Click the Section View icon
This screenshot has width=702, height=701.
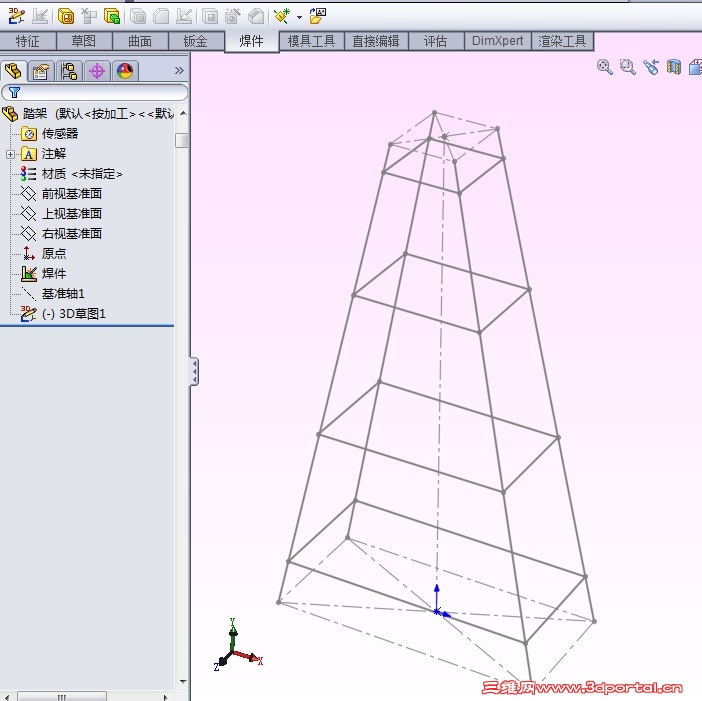pyautogui.click(x=673, y=67)
